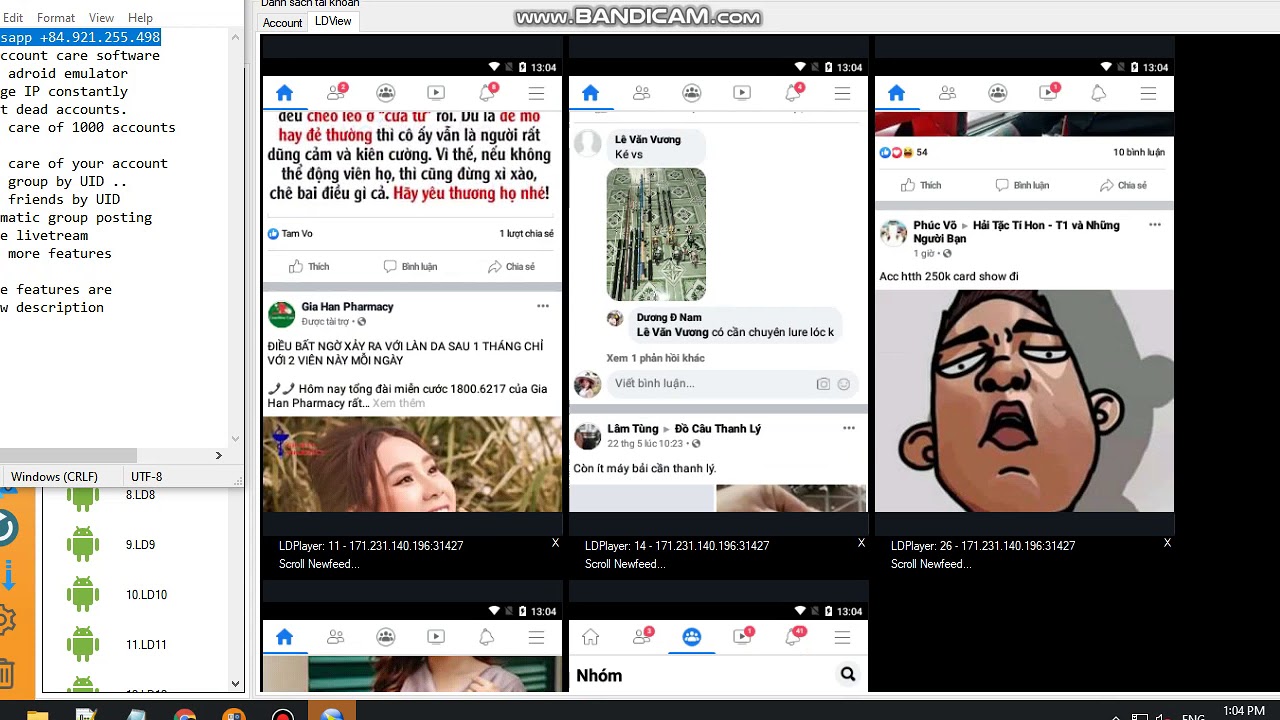Click notifications bell with 41 badge in Nhóm panel
The height and width of the screenshot is (720, 1280).
pyautogui.click(x=795, y=636)
